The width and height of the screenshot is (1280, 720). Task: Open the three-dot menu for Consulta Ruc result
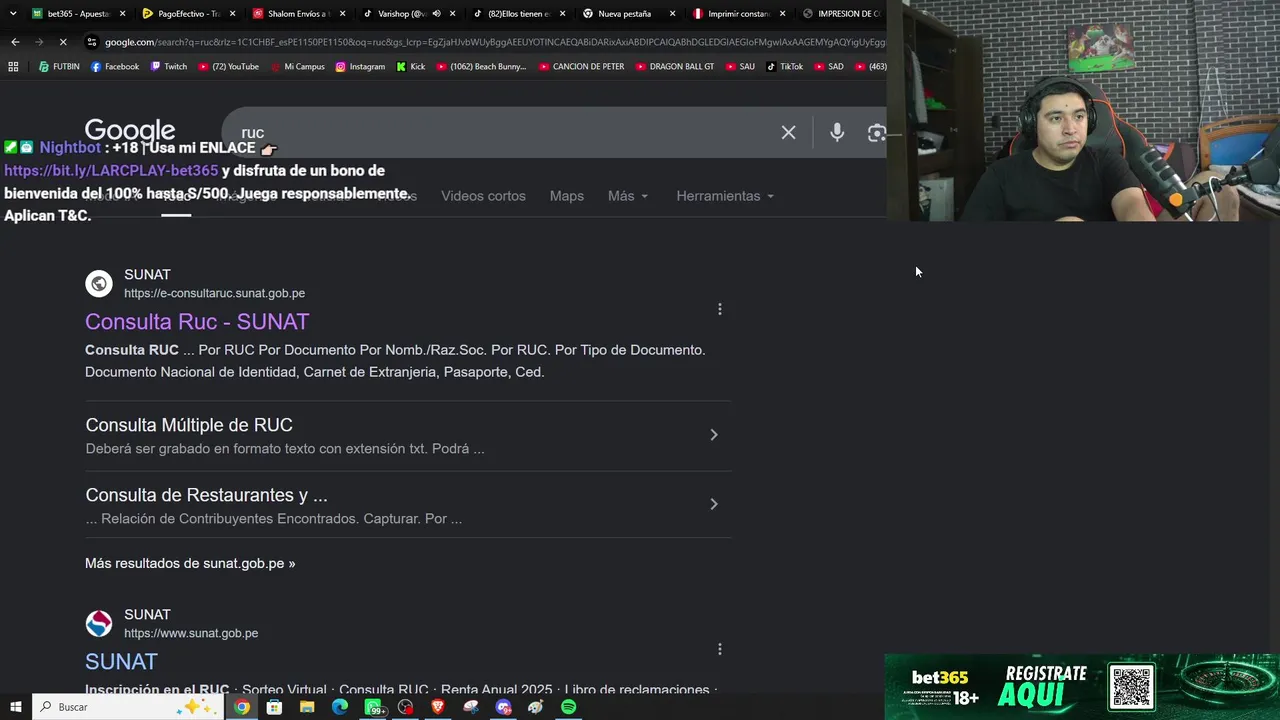719,309
